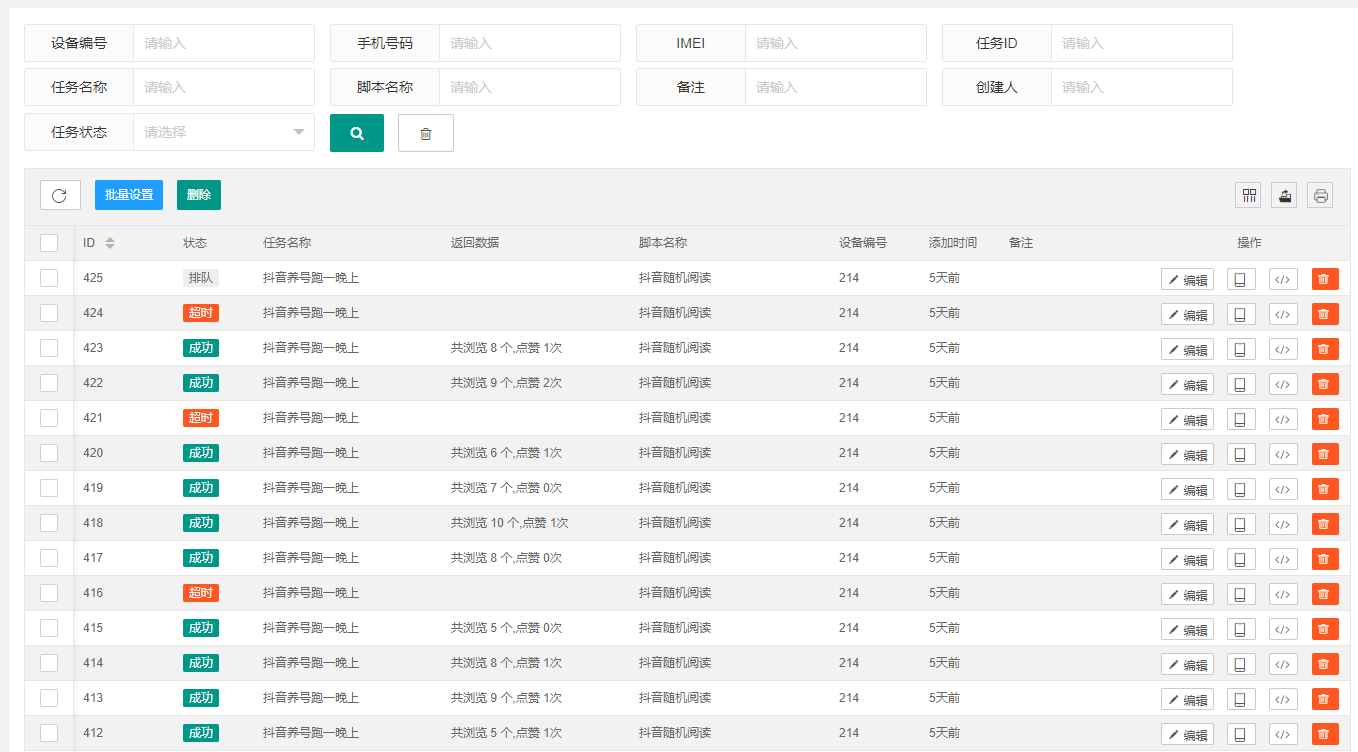Screen dimensions: 1358x752
Task: Open log book icon for row 425
Action: [x=1241, y=279]
